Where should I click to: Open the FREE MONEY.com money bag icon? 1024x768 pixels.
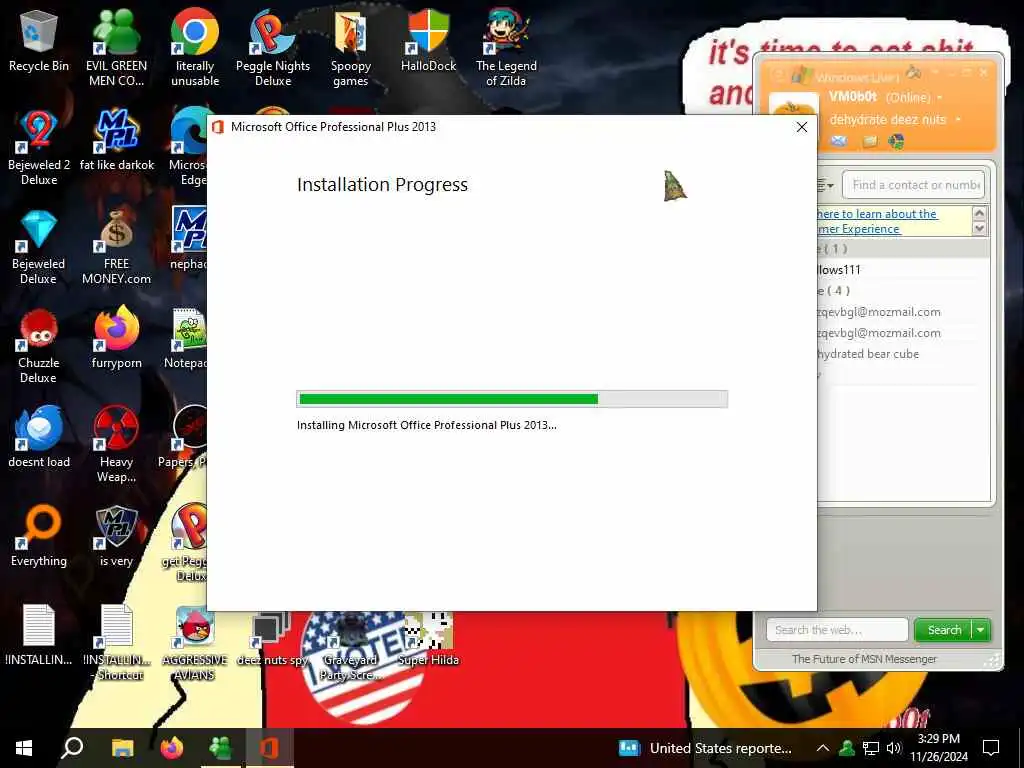pyautogui.click(x=116, y=247)
